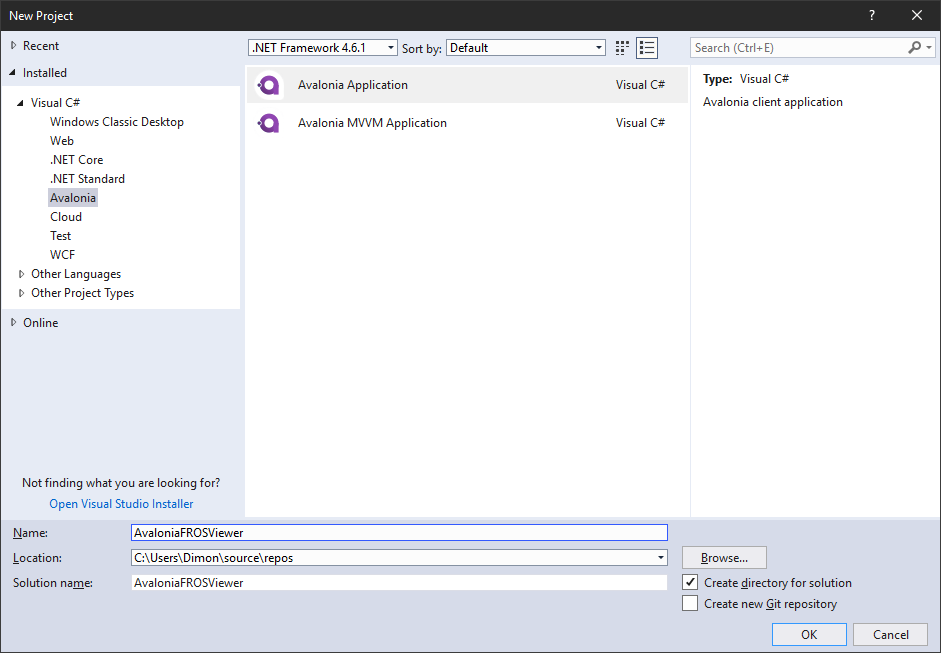Select the WCF category

(62, 254)
